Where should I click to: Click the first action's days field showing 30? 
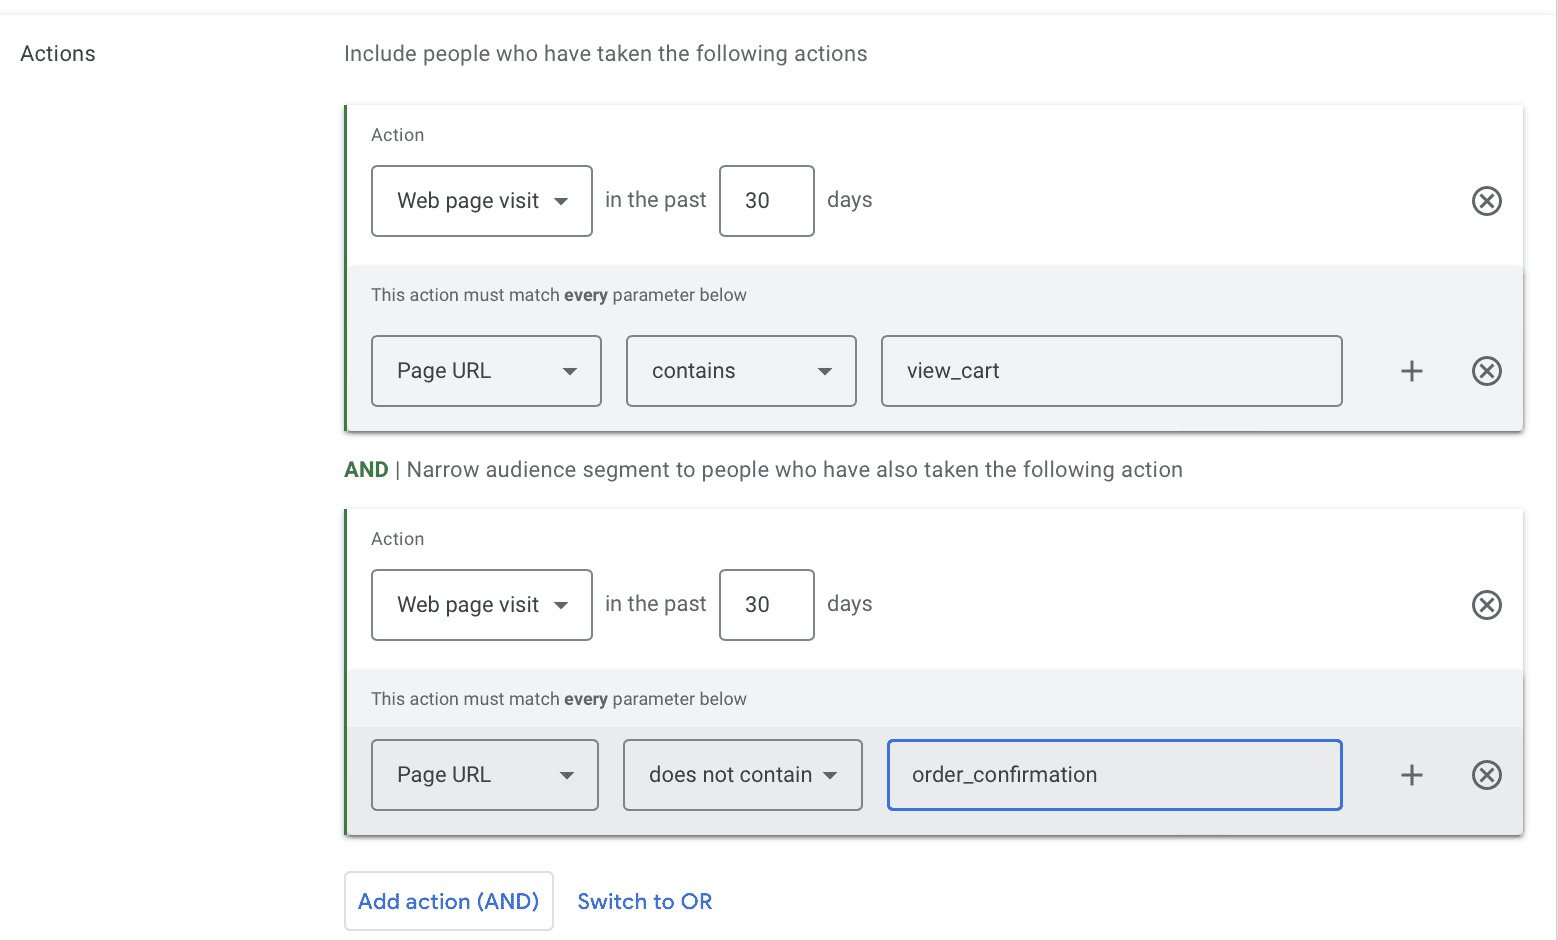click(767, 201)
